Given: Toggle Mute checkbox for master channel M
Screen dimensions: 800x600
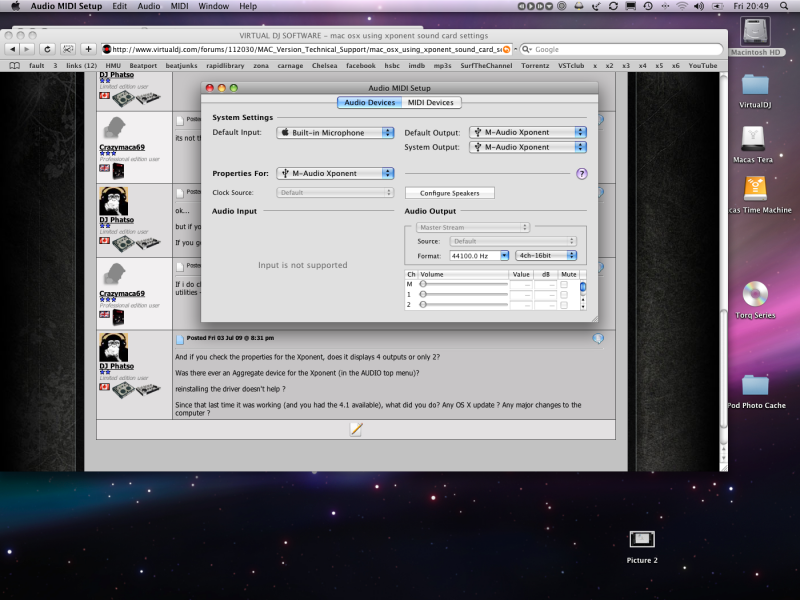Looking at the screenshot, I should (x=564, y=284).
